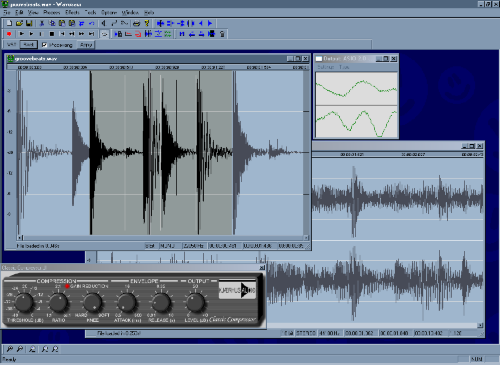The width and height of the screenshot is (500, 365).
Task: Click the Threshold knob on the compressor
Action: (x=24, y=303)
